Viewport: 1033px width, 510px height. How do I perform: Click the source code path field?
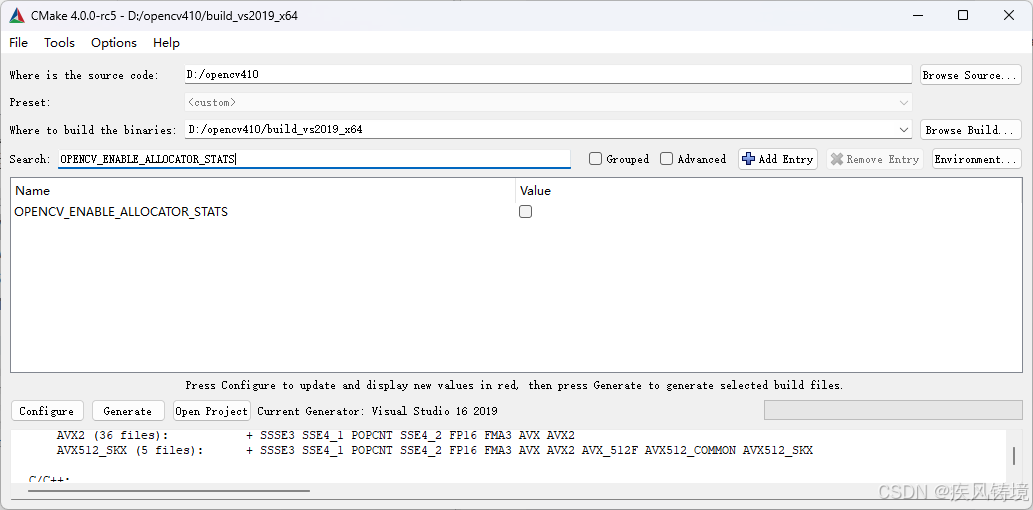(548, 74)
